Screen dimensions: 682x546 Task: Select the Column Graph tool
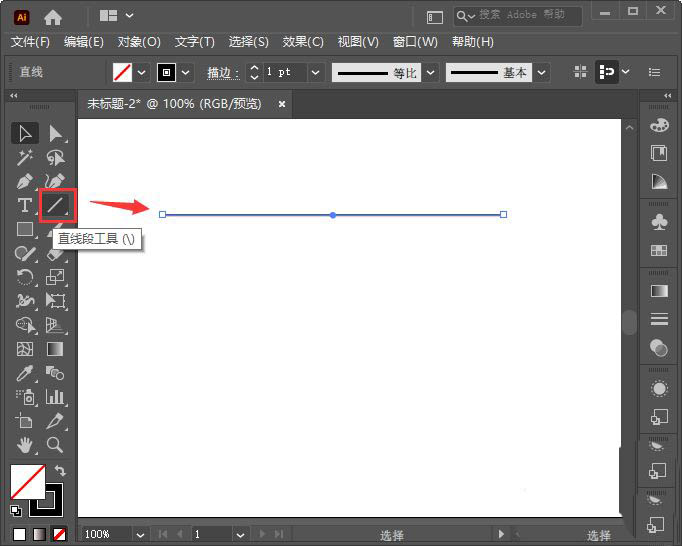tap(55, 397)
